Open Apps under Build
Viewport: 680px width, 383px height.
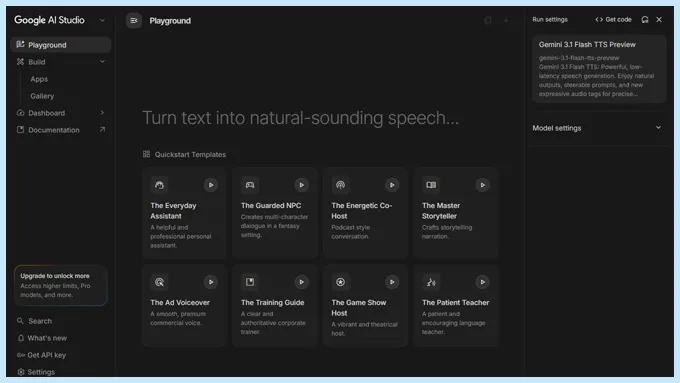click(x=39, y=79)
